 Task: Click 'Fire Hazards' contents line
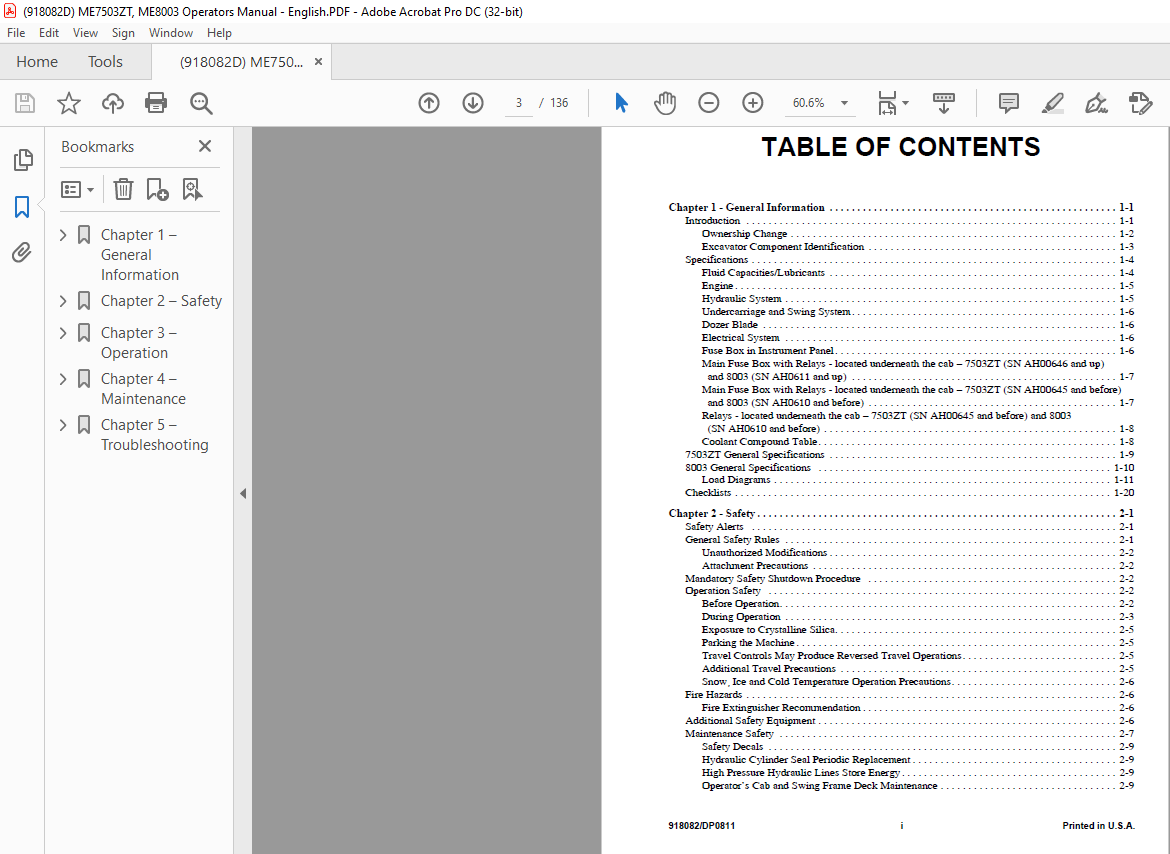pos(909,694)
